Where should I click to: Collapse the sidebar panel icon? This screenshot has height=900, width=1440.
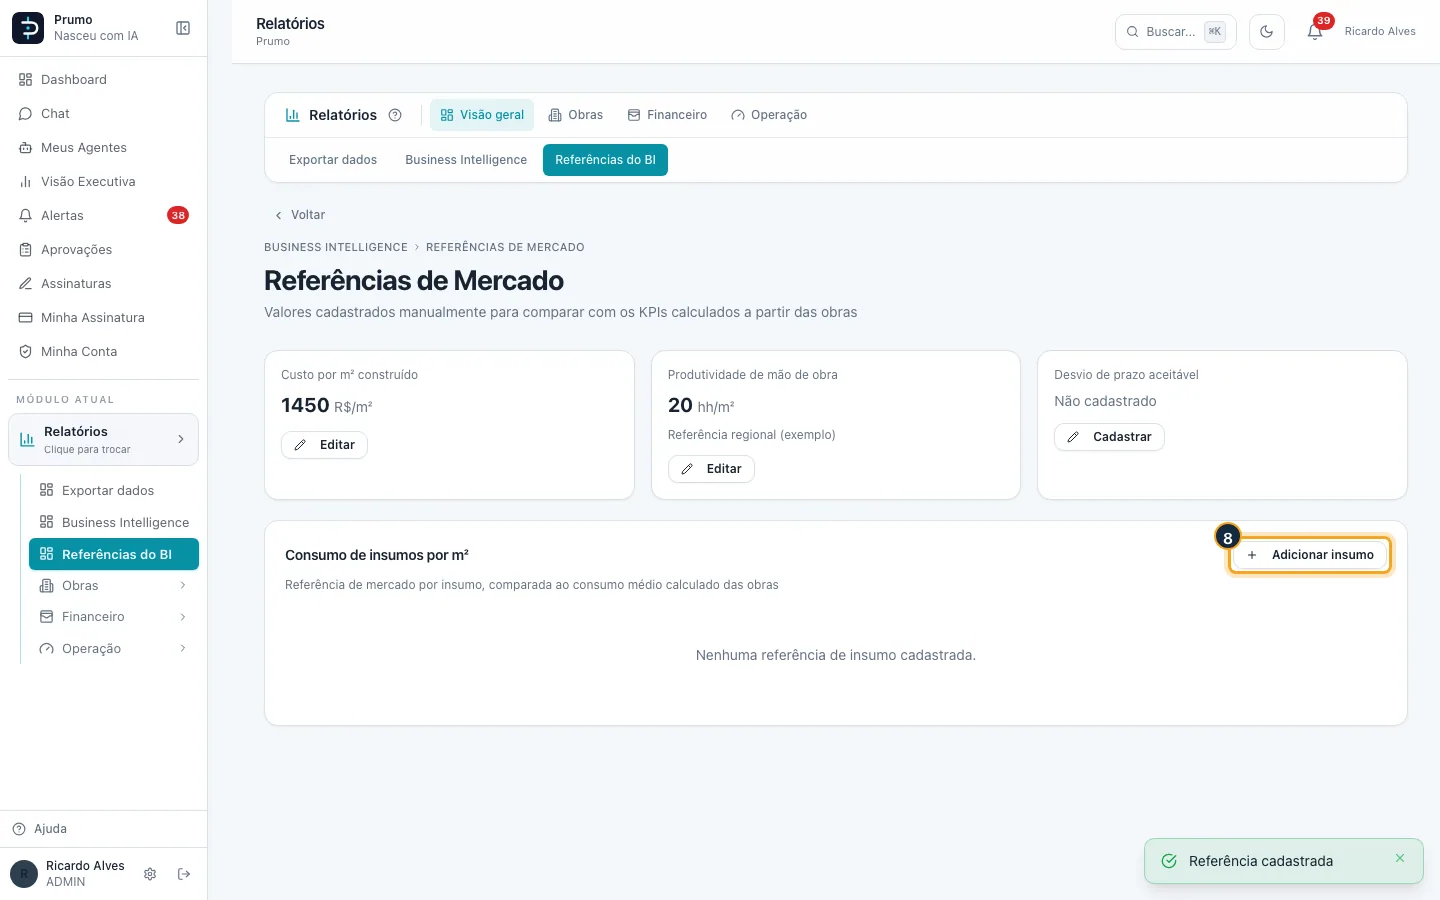[x=183, y=28]
